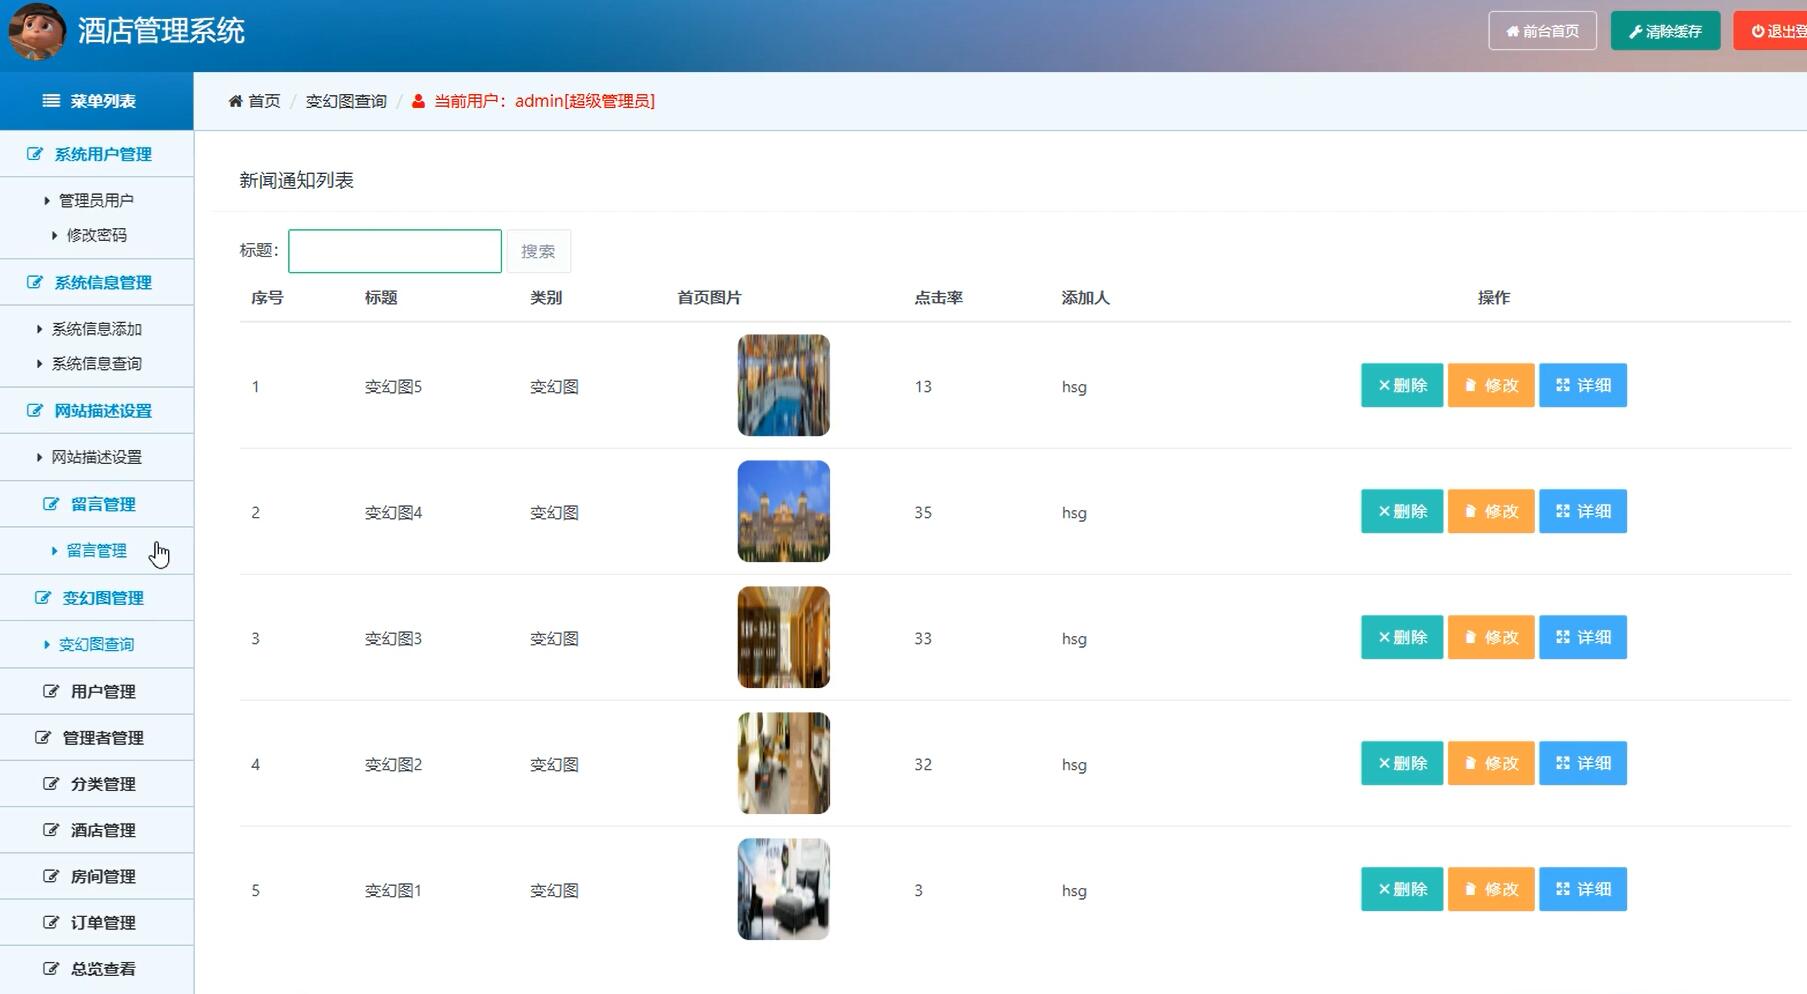The height and width of the screenshot is (994, 1807).
Task: Click the X delete icon for 变幻图1
Action: 1383,889
